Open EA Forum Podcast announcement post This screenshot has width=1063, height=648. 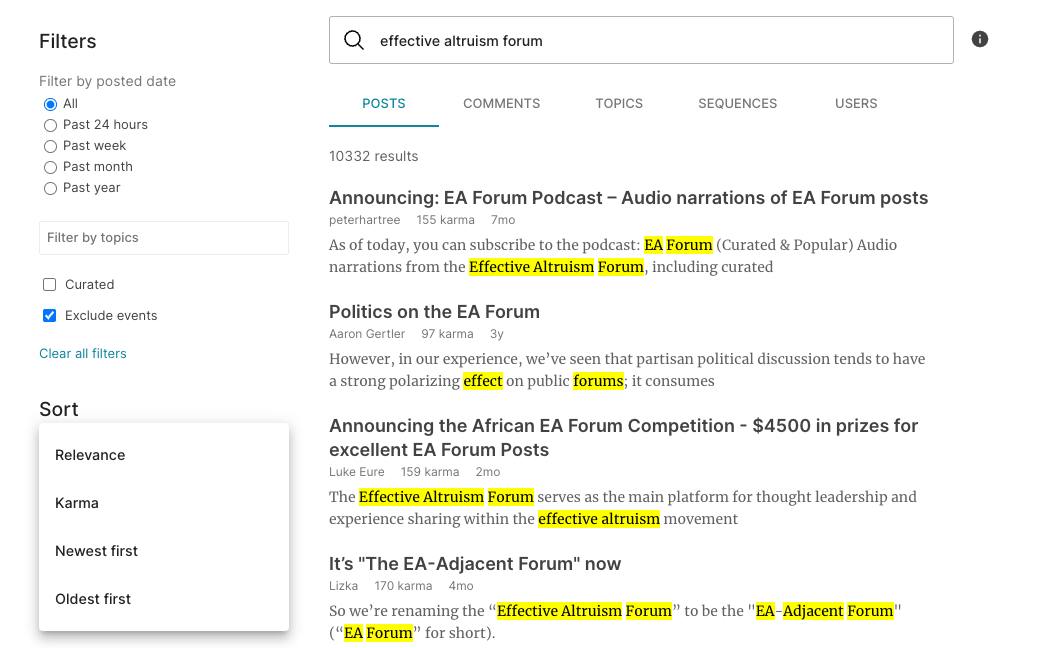tap(628, 198)
